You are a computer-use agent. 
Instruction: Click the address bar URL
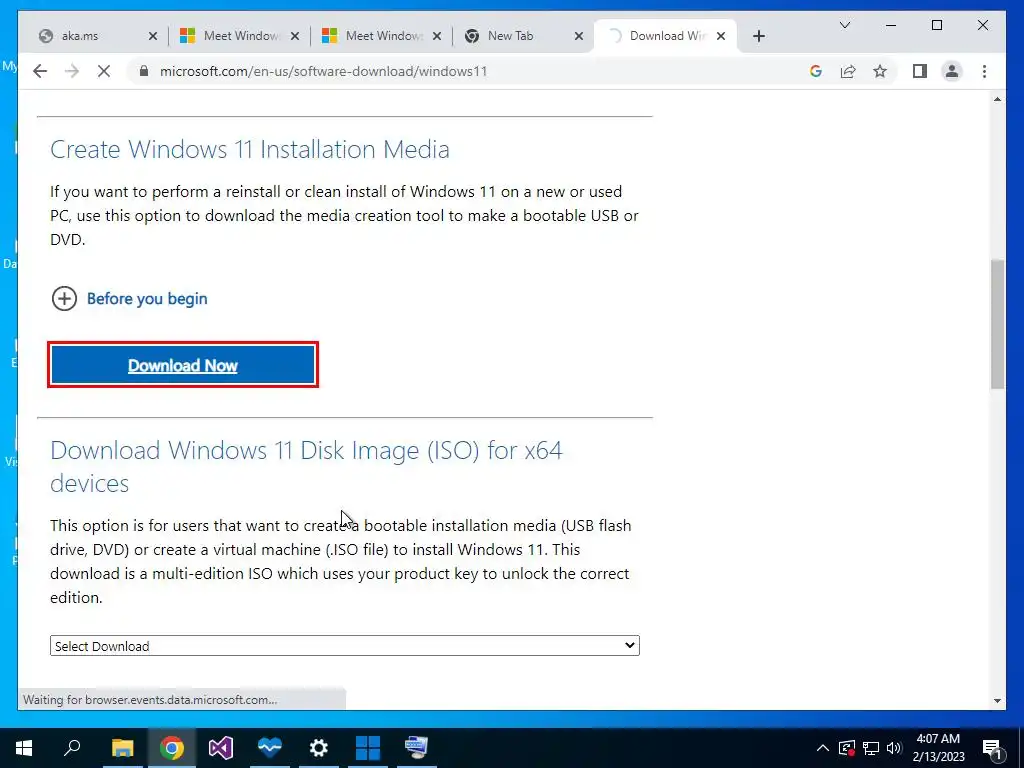pyautogui.click(x=323, y=71)
